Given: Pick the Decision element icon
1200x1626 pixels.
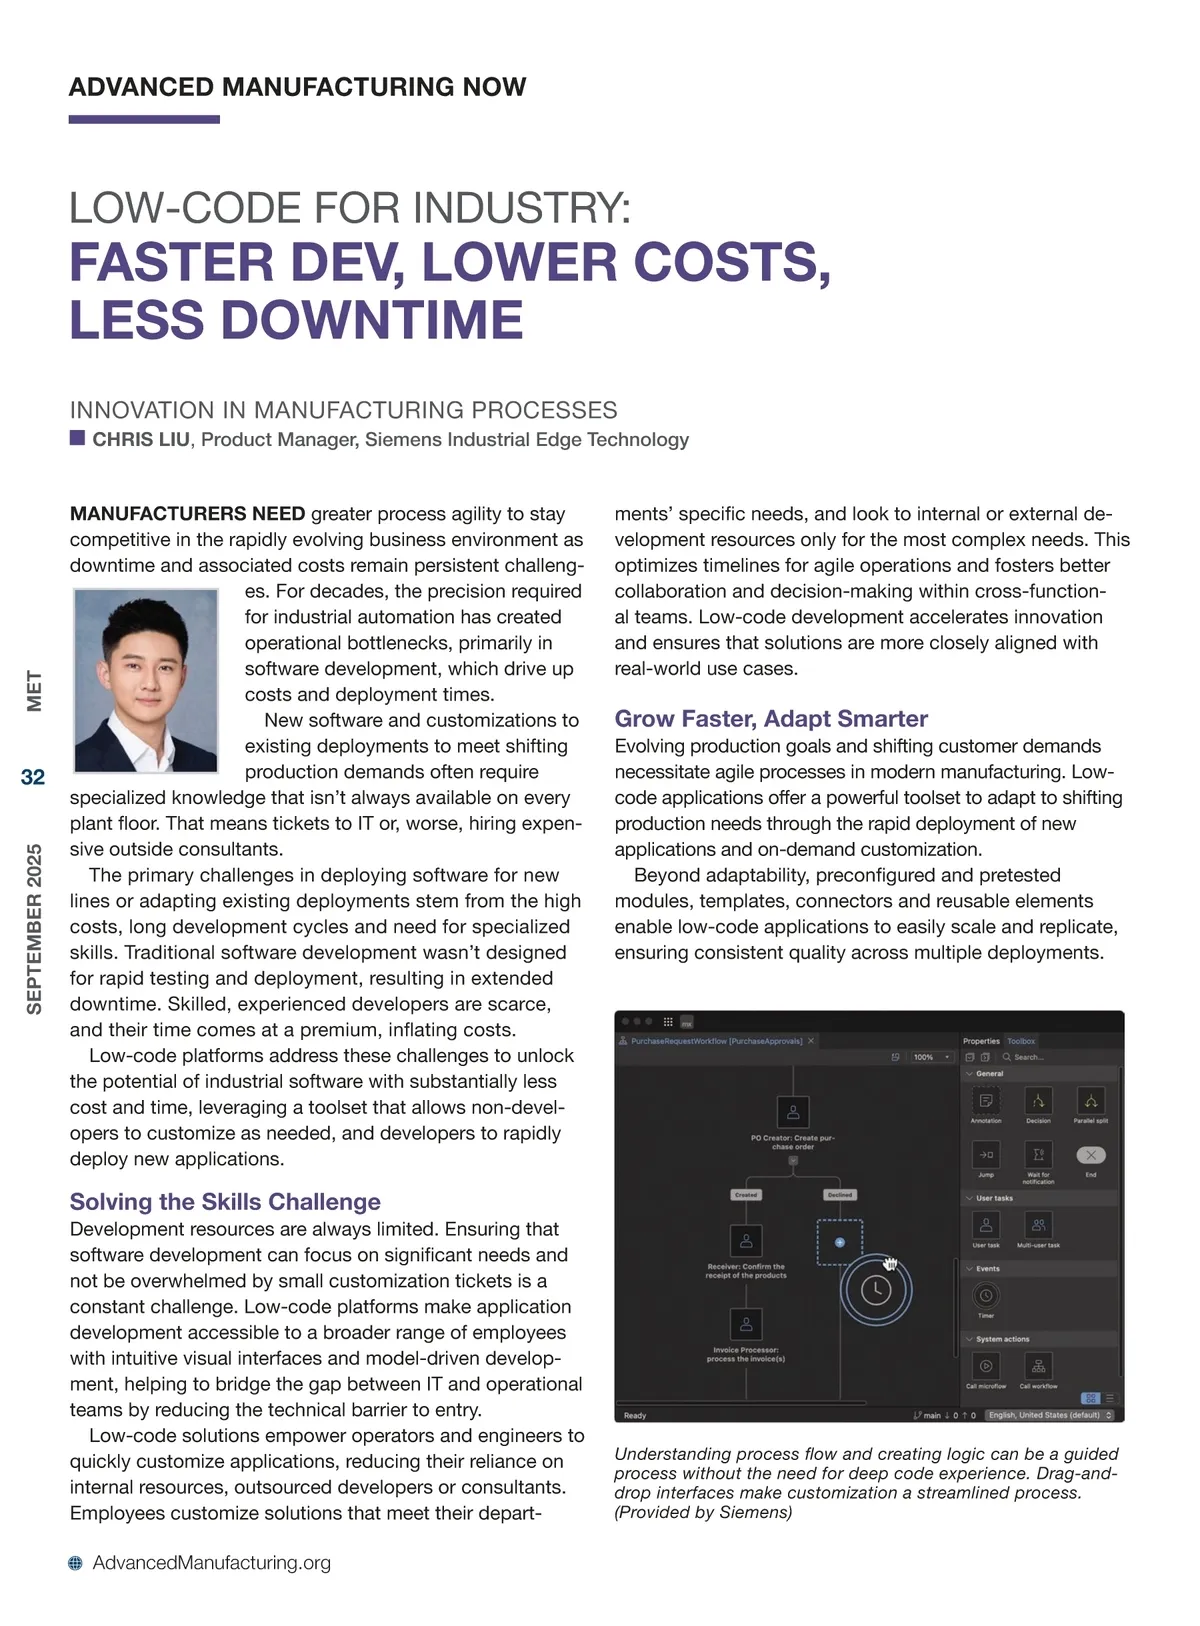Looking at the screenshot, I should click(x=1038, y=1101).
